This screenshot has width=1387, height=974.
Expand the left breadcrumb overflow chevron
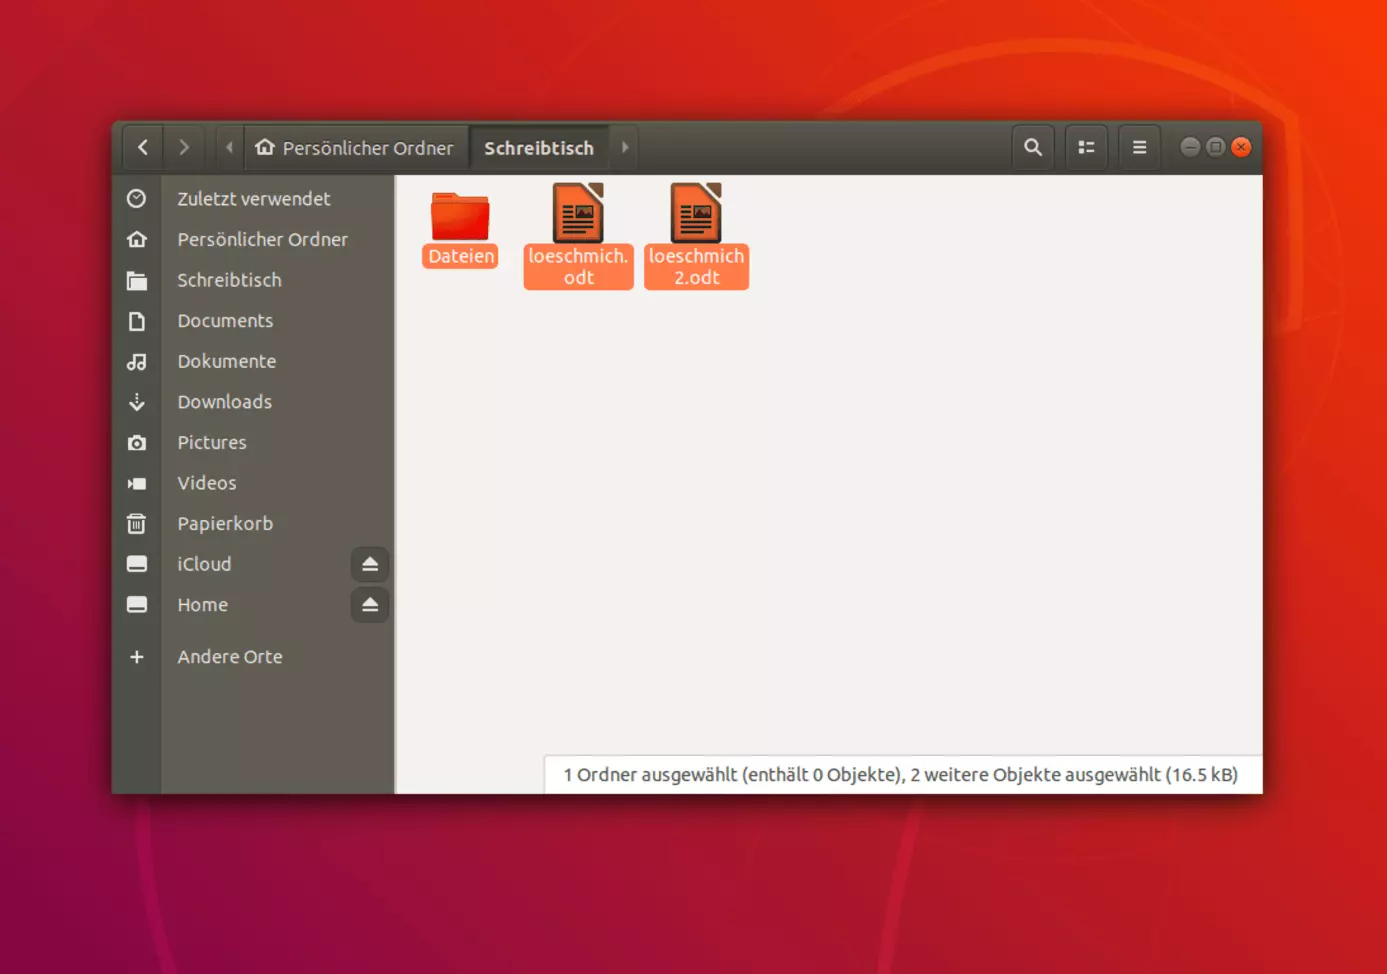point(228,147)
